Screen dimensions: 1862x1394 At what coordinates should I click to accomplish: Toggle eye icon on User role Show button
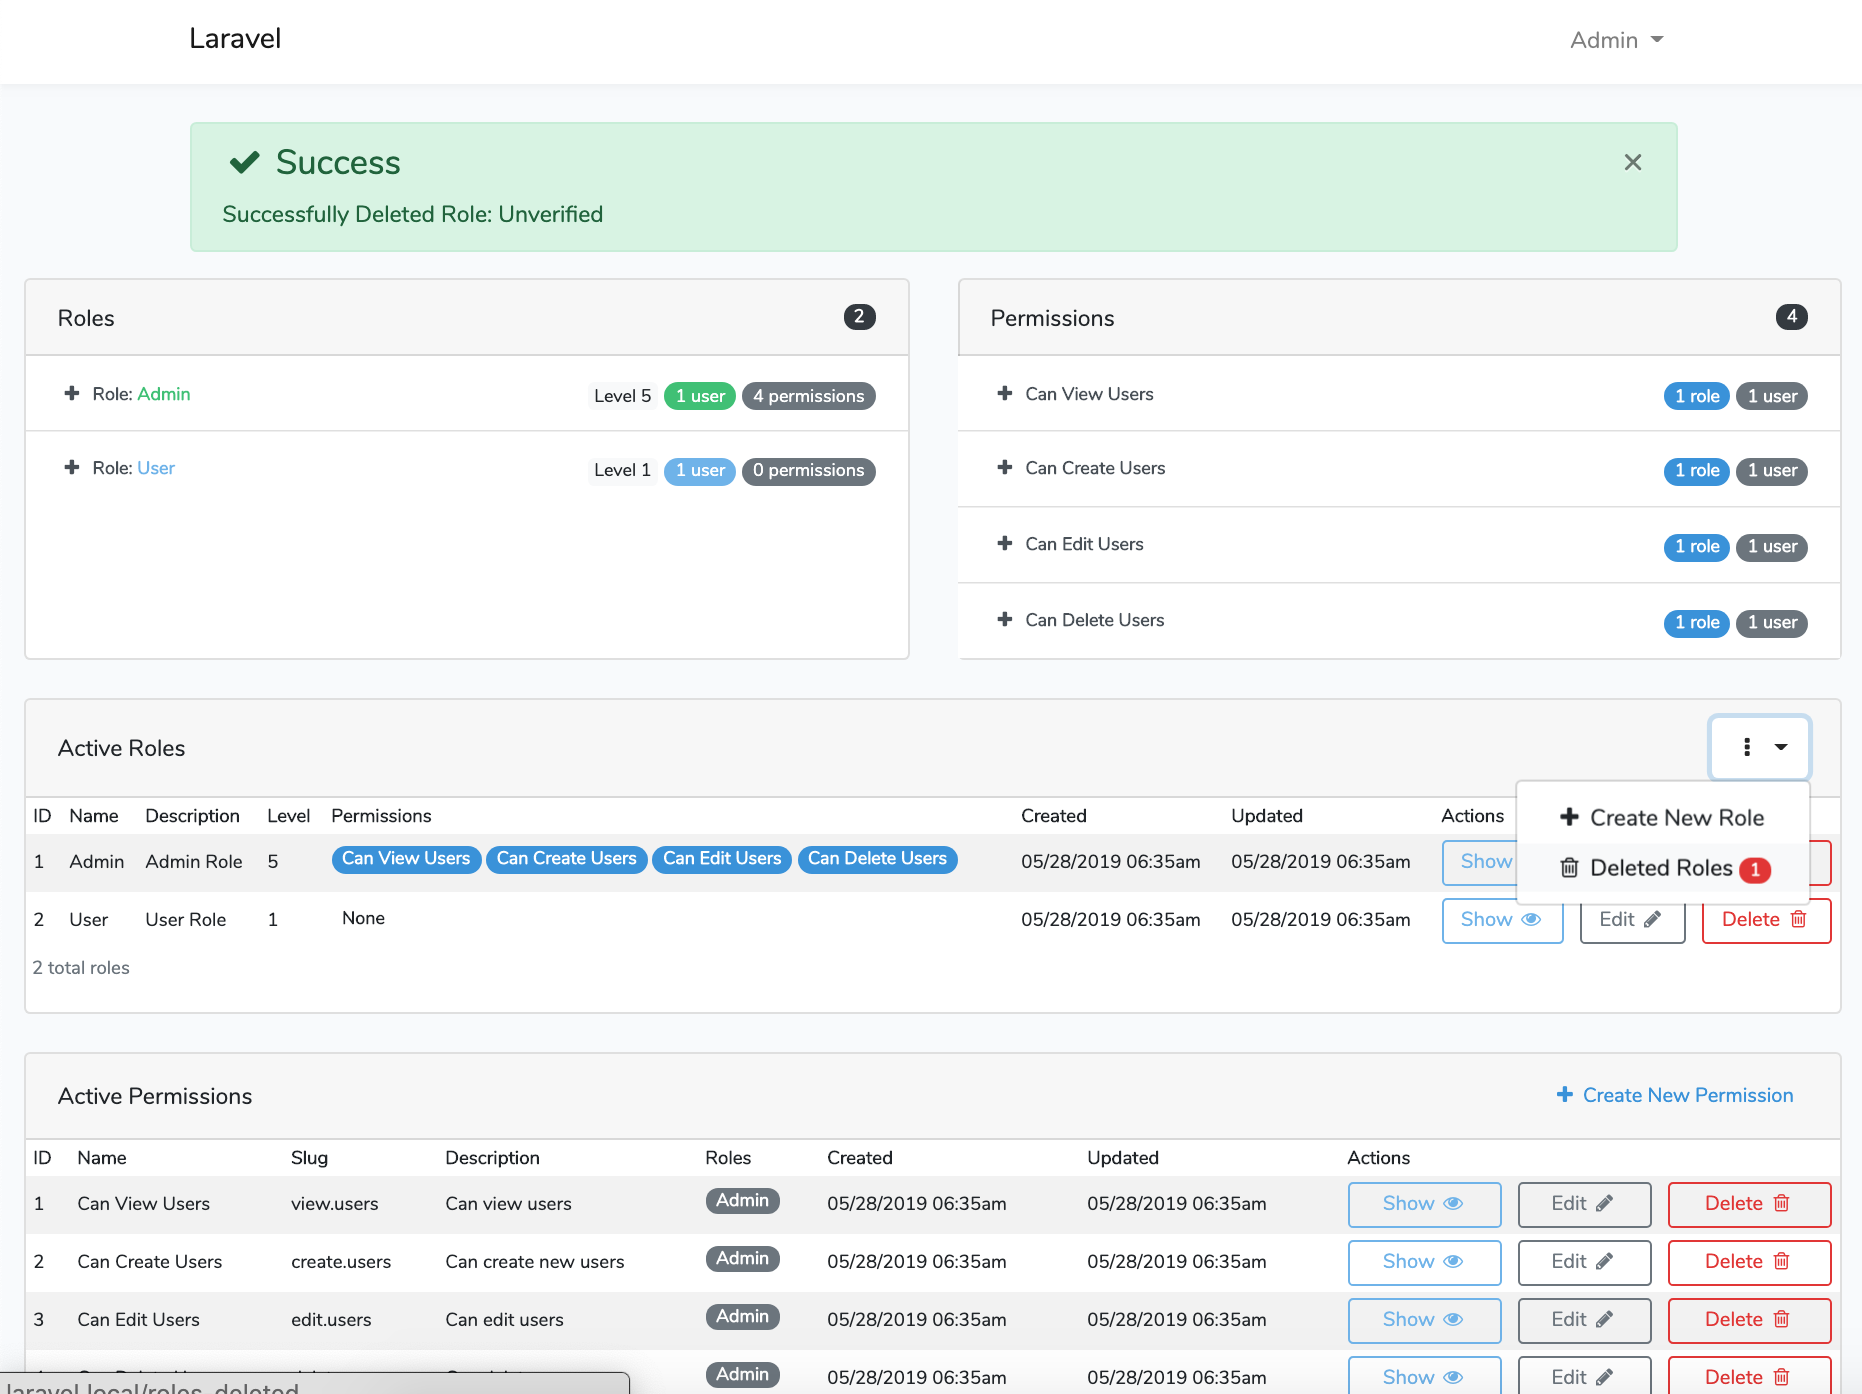pyautogui.click(x=1530, y=919)
